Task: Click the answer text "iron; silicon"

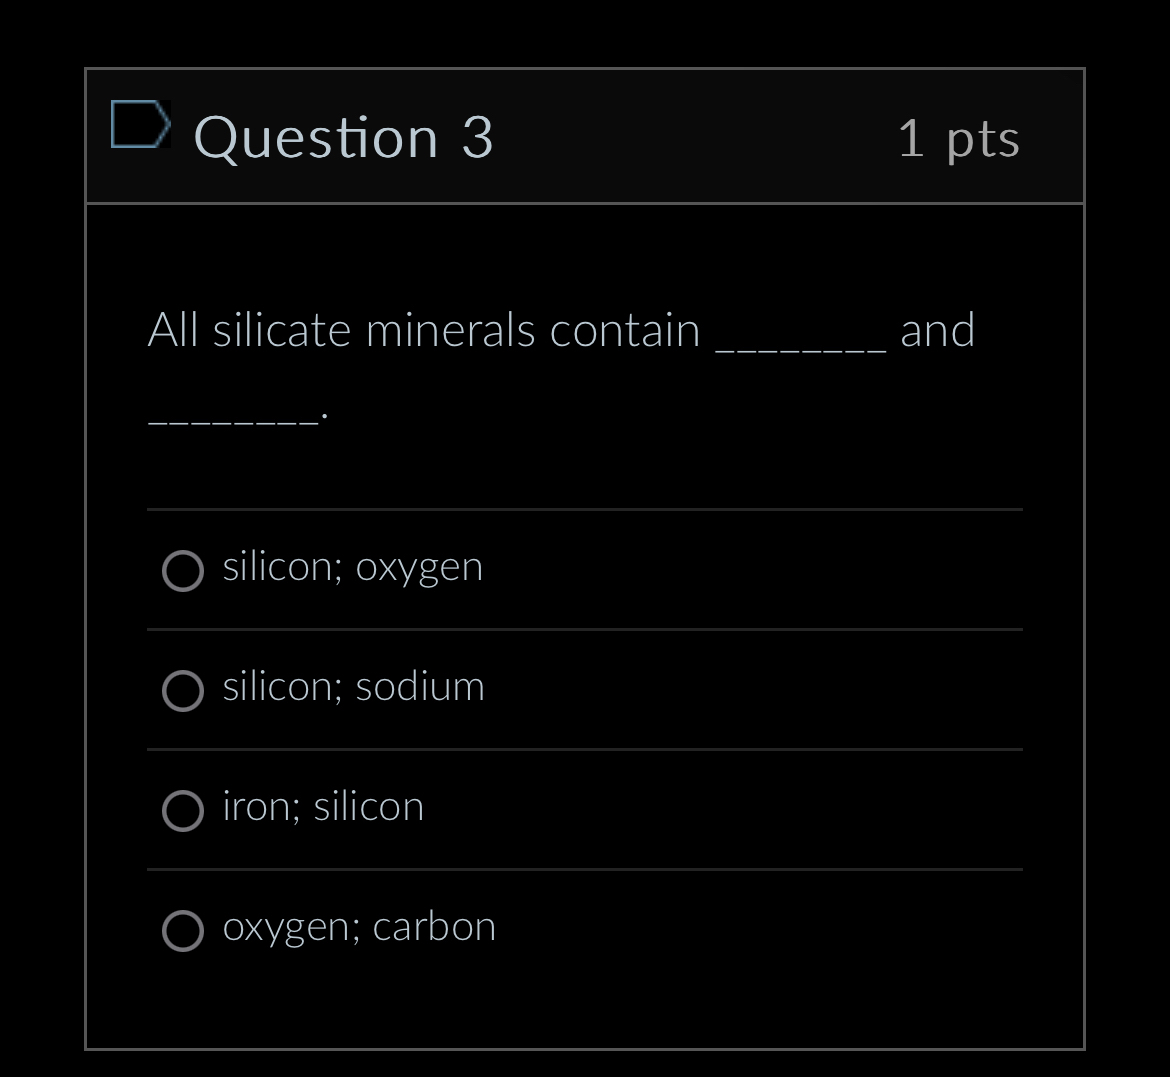Action: pyautogui.click(x=323, y=806)
